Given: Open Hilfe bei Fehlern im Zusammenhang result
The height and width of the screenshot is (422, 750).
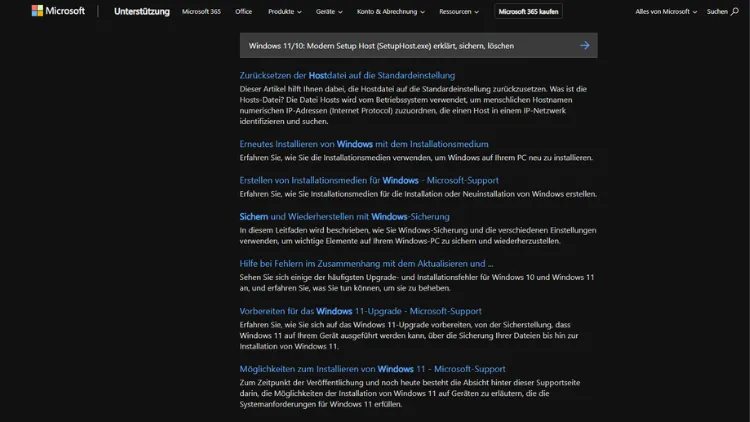Looking at the screenshot, I should tap(366, 264).
